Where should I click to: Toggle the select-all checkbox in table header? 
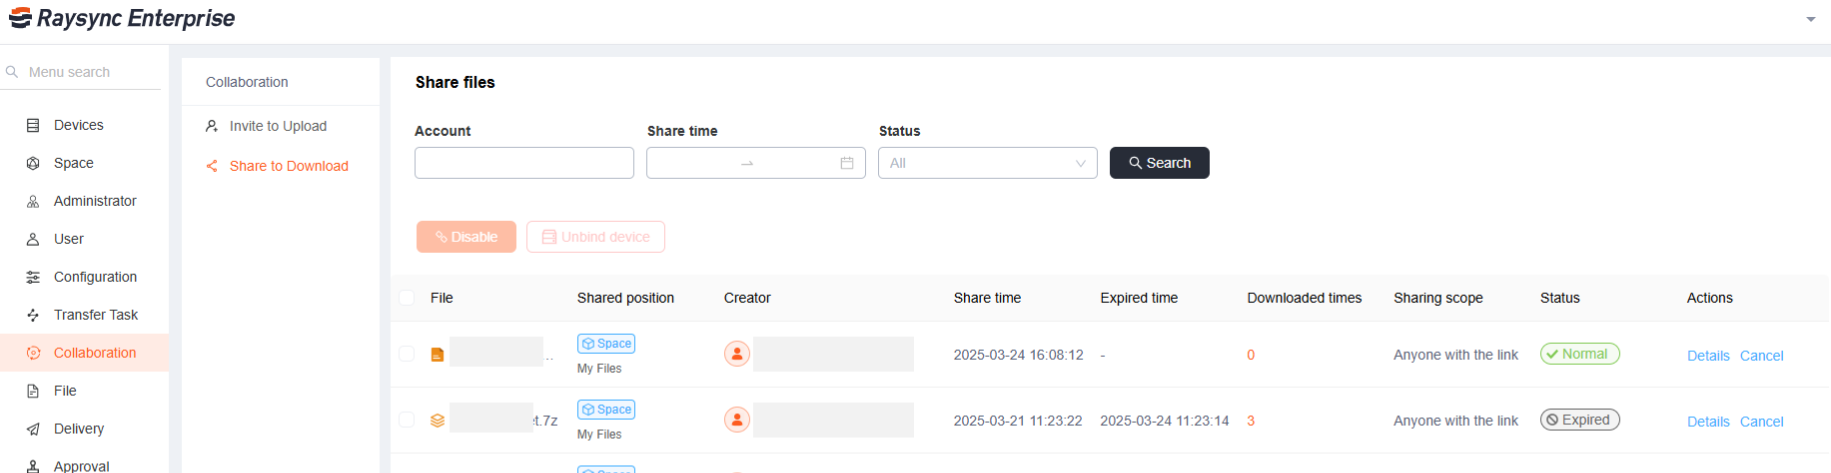click(406, 297)
